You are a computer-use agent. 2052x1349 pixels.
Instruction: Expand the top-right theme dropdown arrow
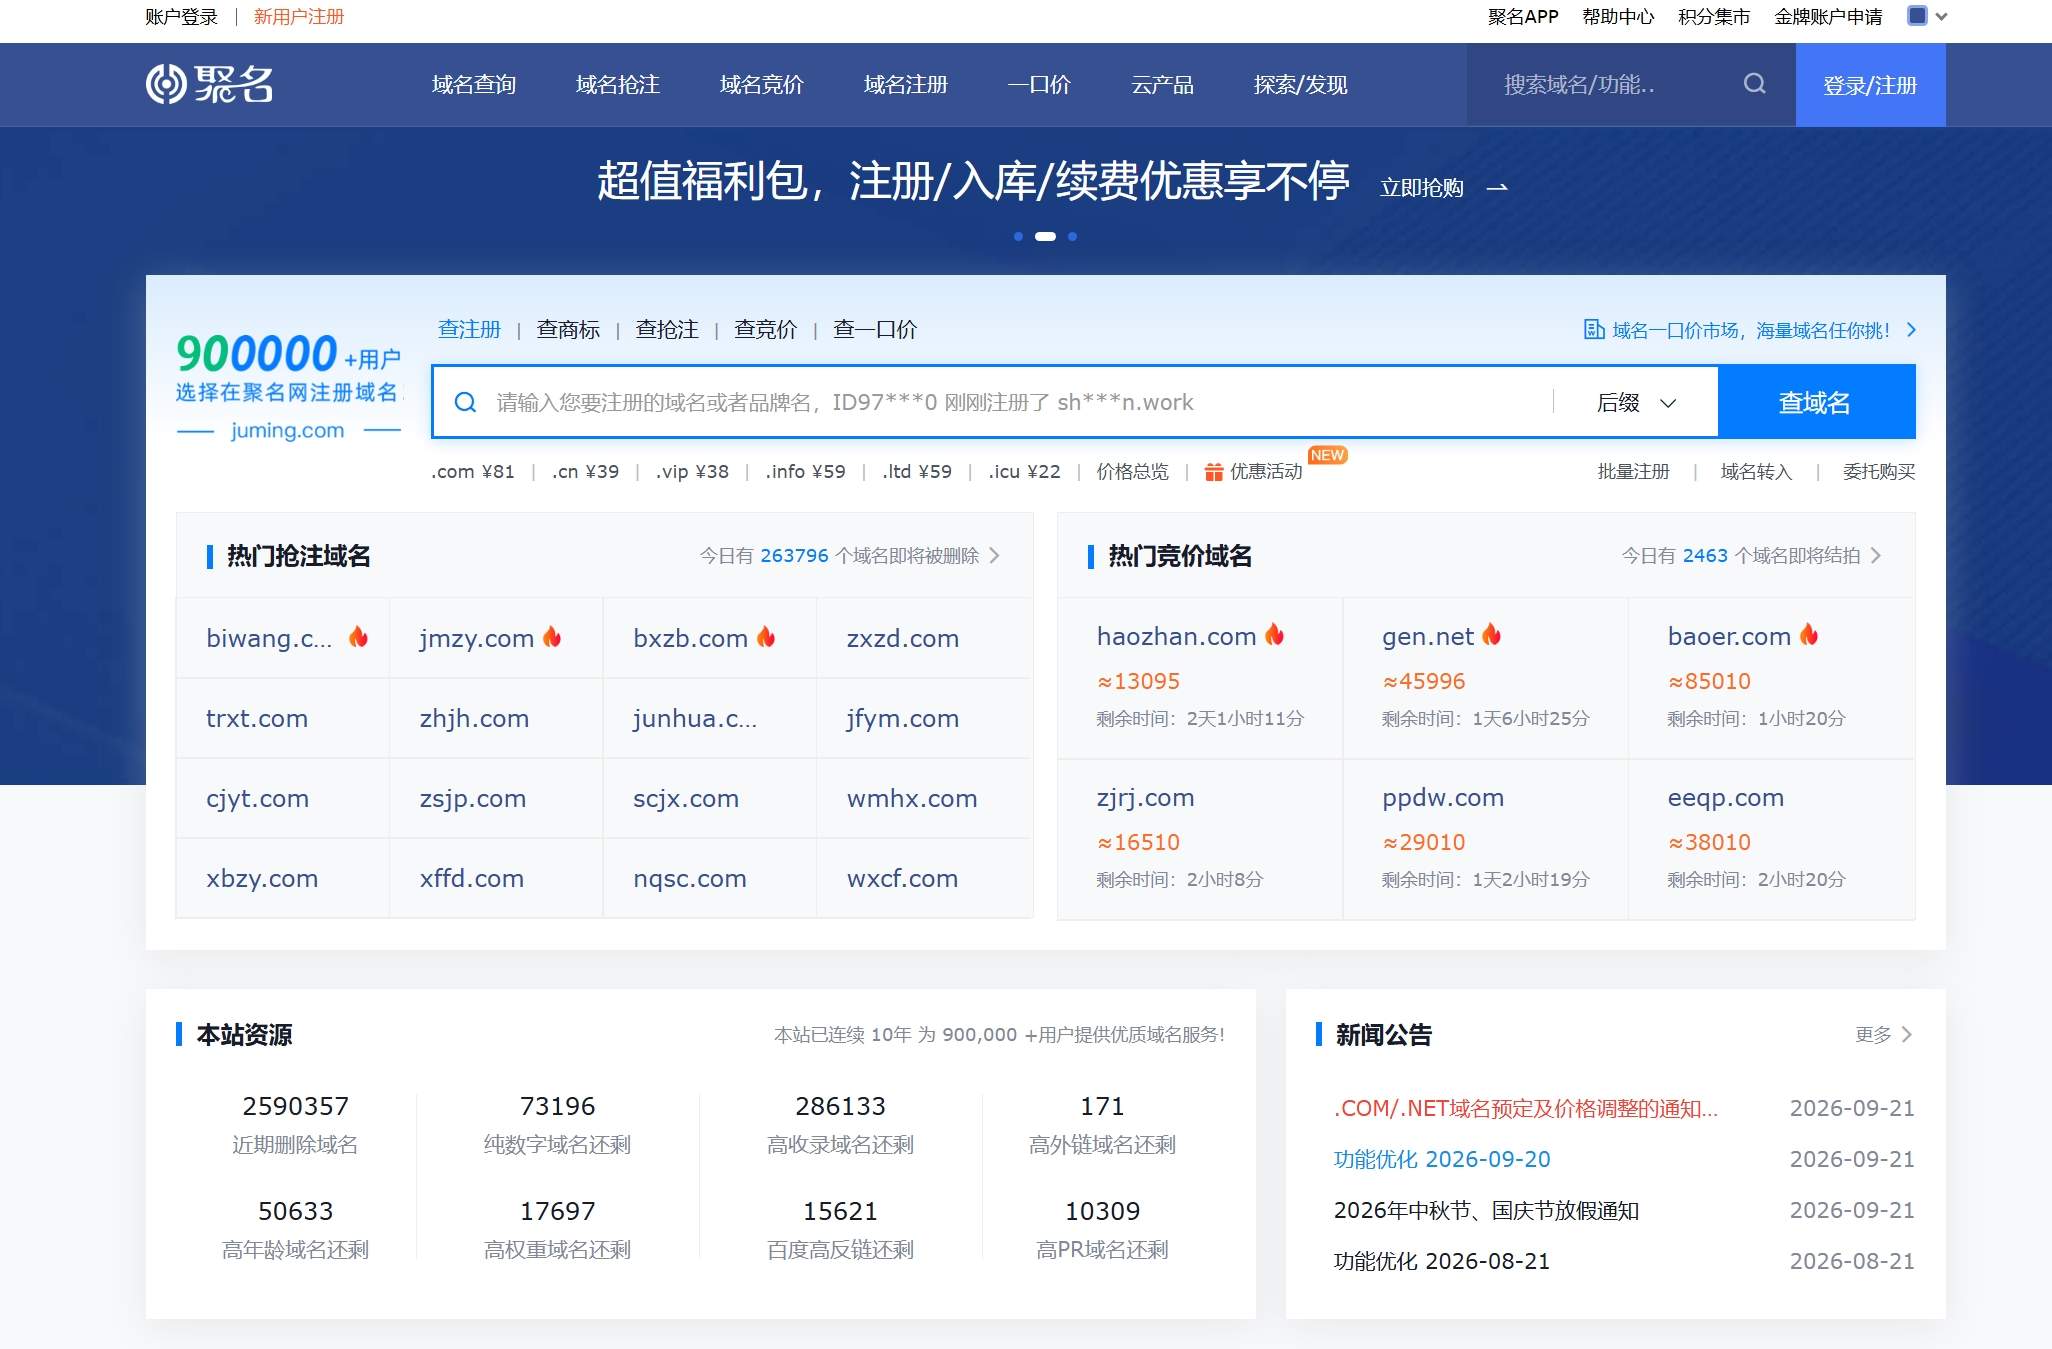coord(1941,16)
